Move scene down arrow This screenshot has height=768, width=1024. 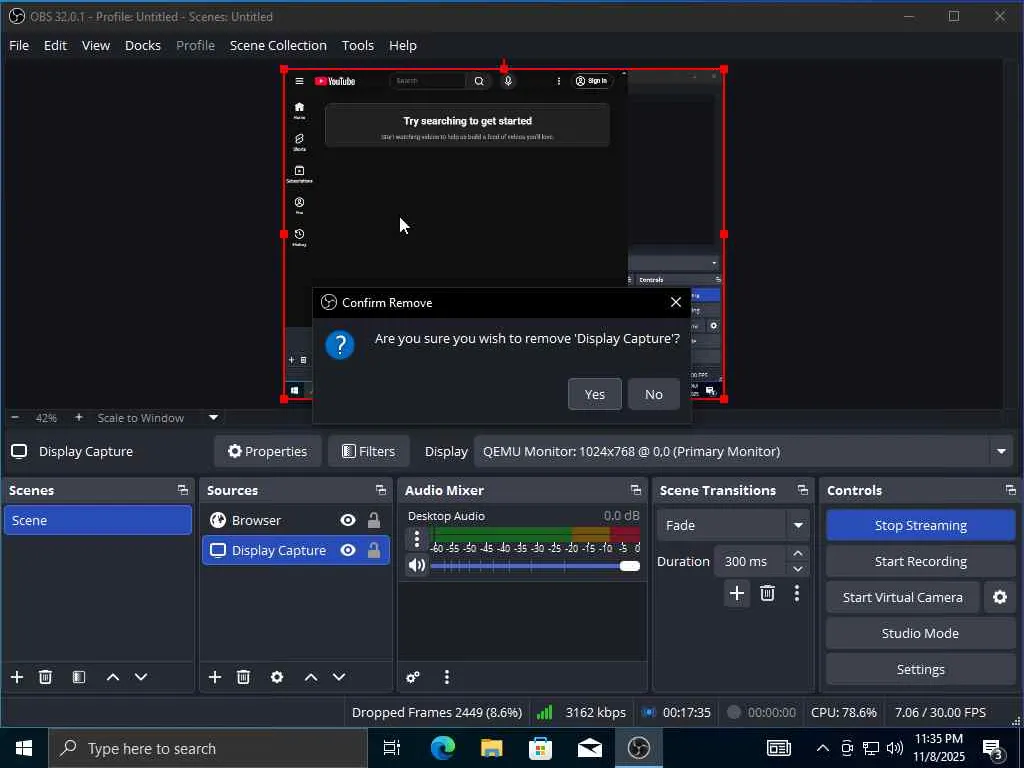point(141,677)
